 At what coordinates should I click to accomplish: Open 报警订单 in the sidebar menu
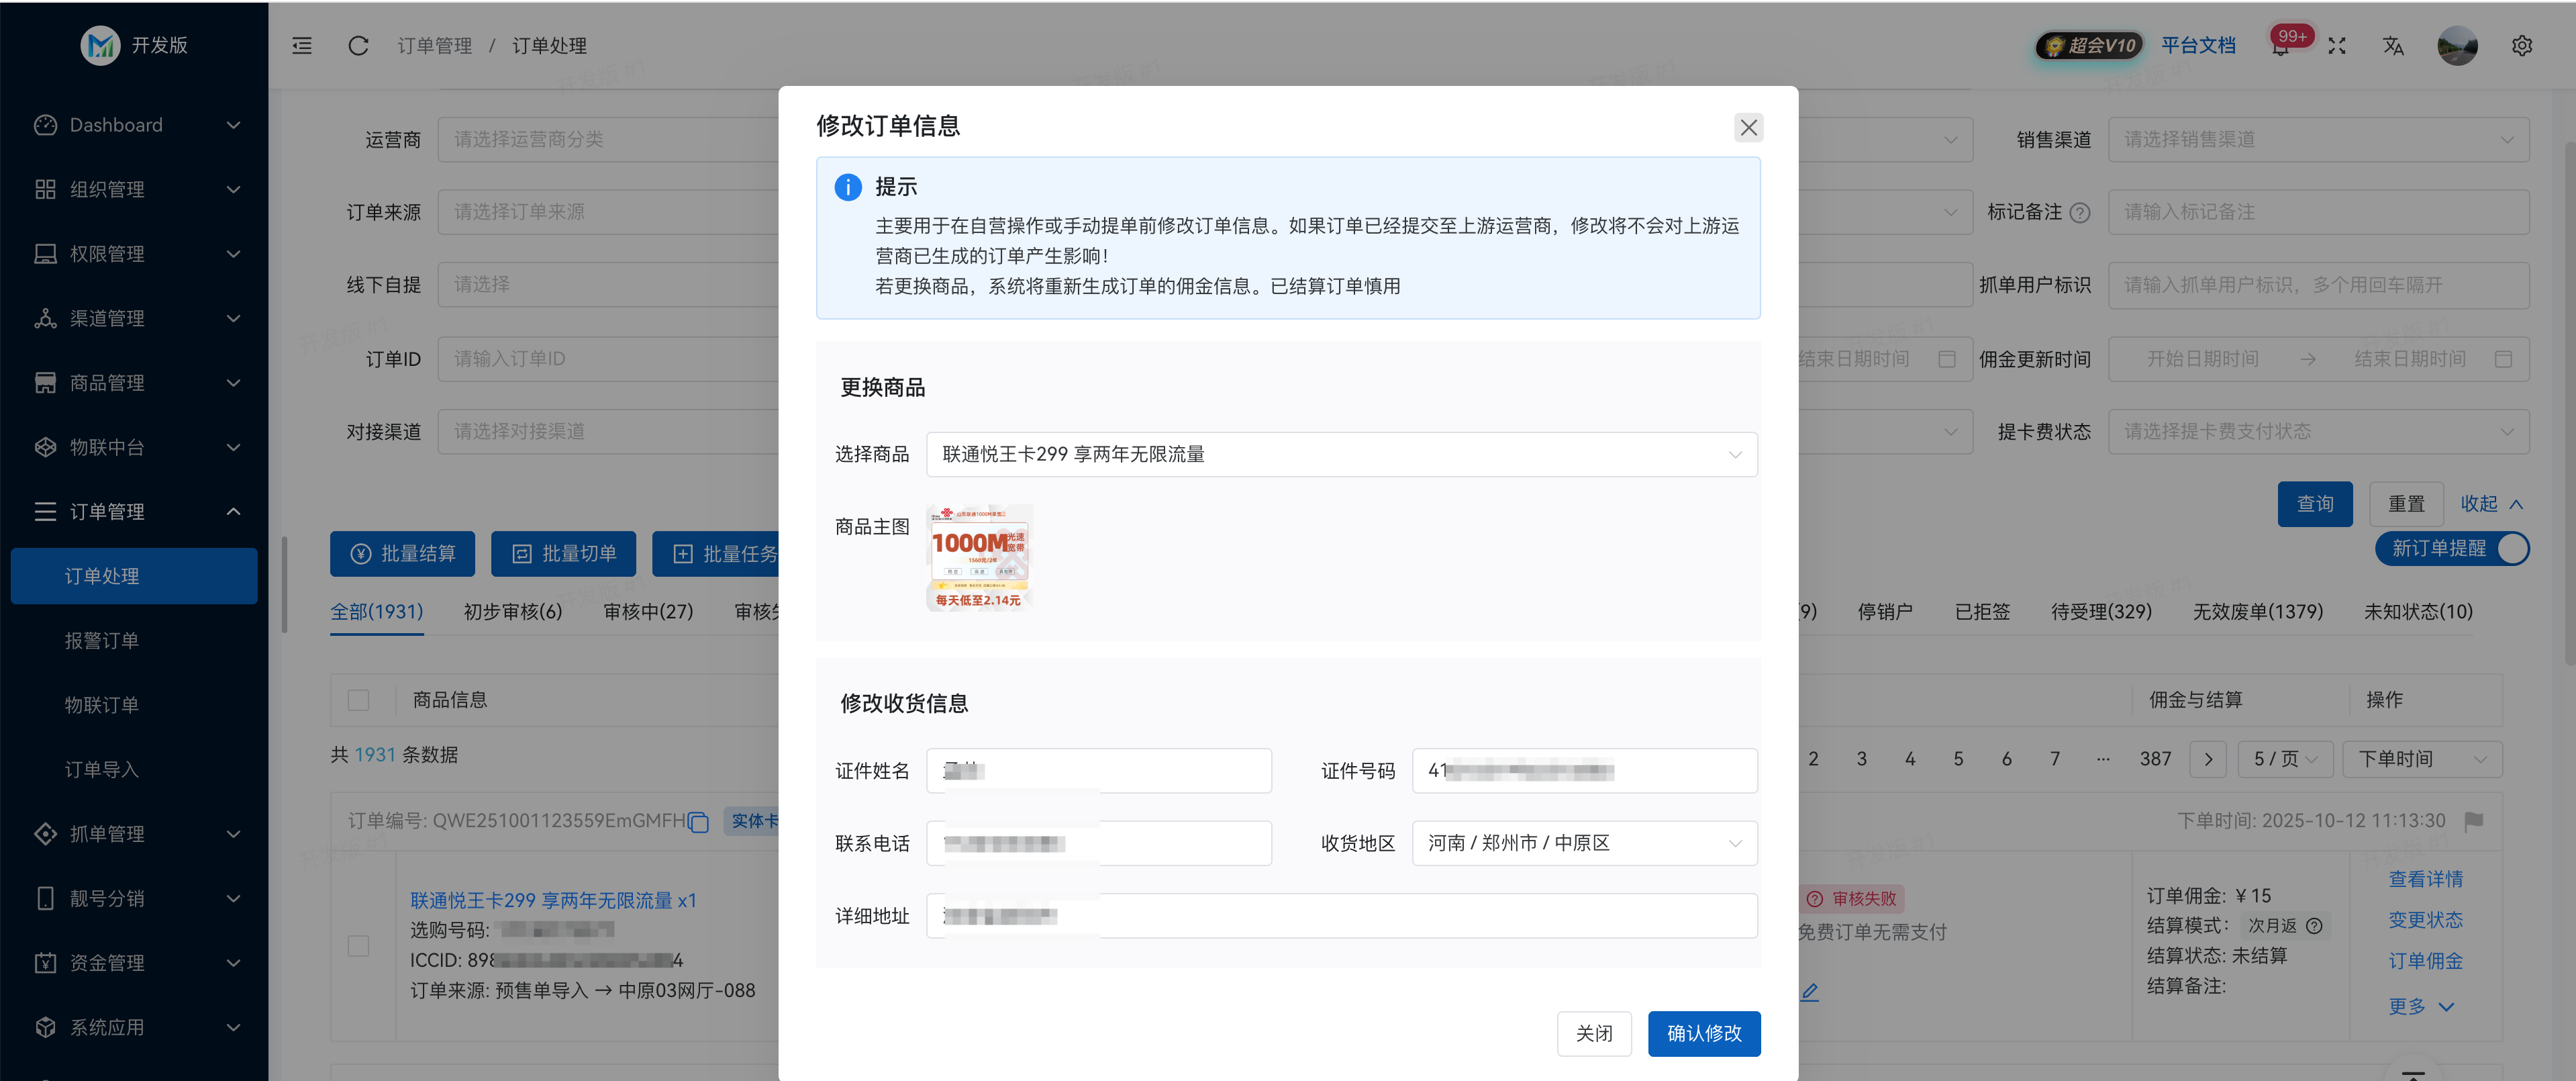[x=101, y=640]
